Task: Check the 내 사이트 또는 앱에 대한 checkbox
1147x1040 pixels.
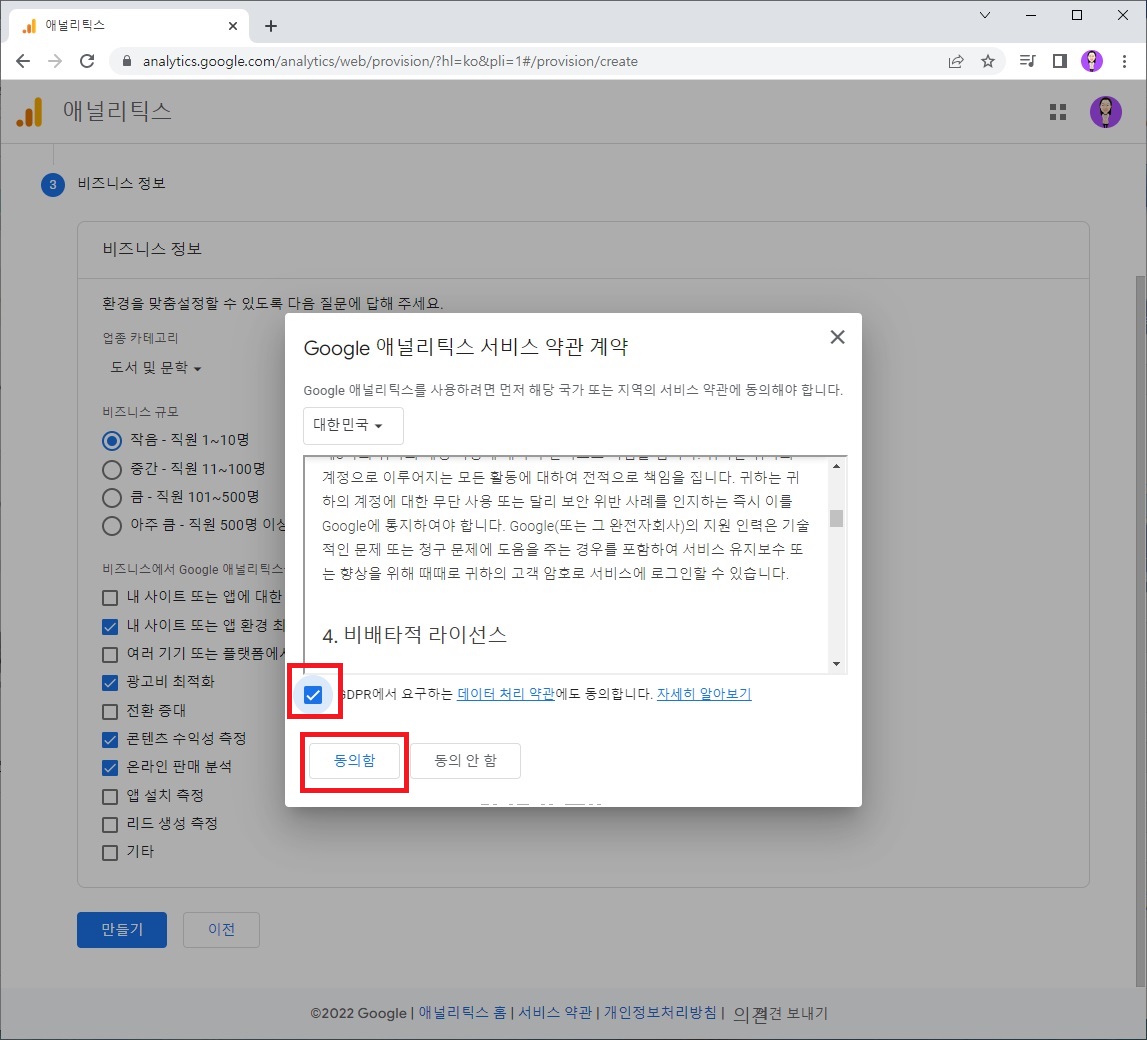Action: tap(110, 598)
